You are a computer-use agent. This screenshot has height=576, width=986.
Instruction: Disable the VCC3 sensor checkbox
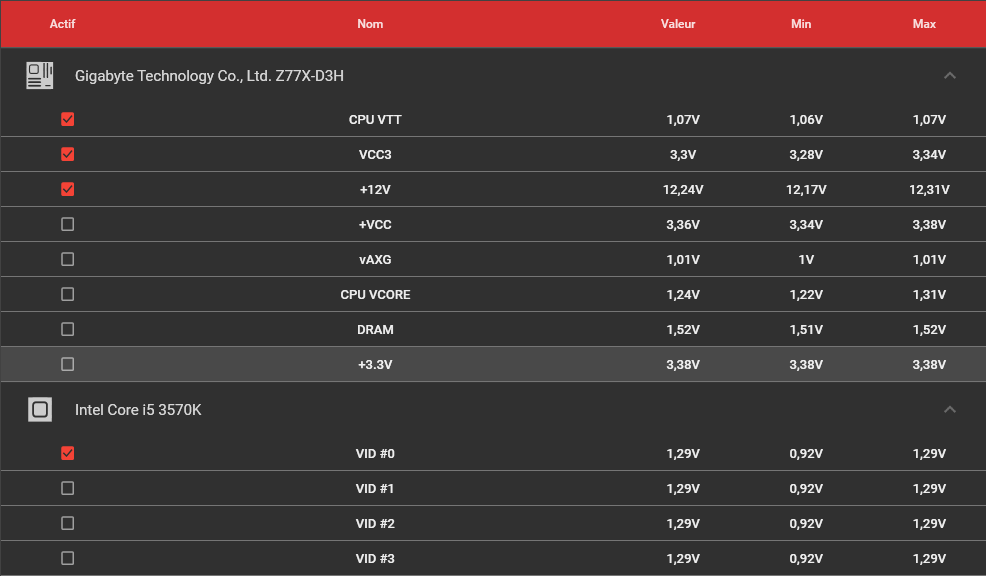point(67,154)
